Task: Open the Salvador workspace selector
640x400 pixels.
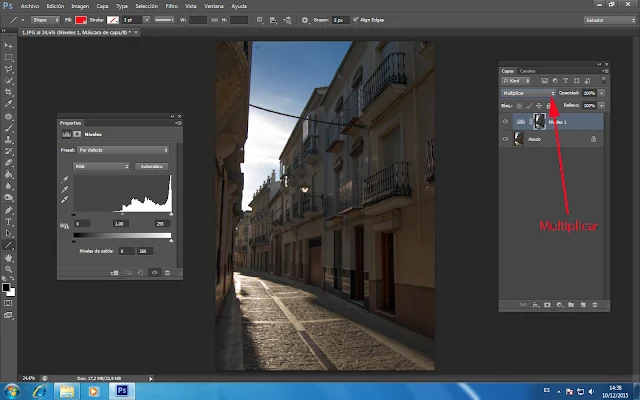Action: coord(606,19)
